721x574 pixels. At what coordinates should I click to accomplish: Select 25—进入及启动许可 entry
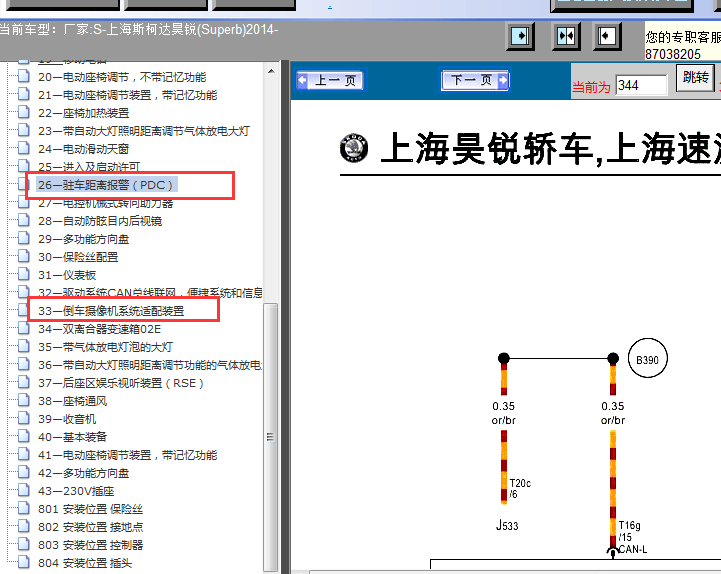click(89, 166)
